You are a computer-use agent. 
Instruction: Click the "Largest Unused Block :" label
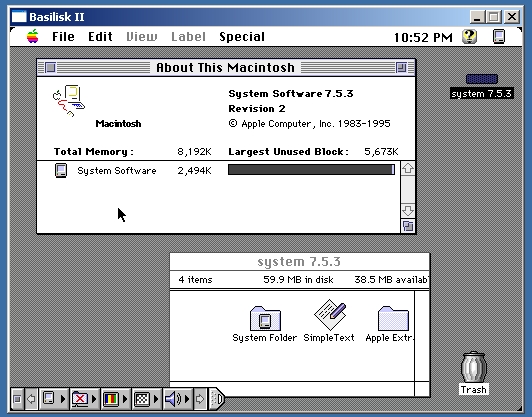click(x=289, y=152)
